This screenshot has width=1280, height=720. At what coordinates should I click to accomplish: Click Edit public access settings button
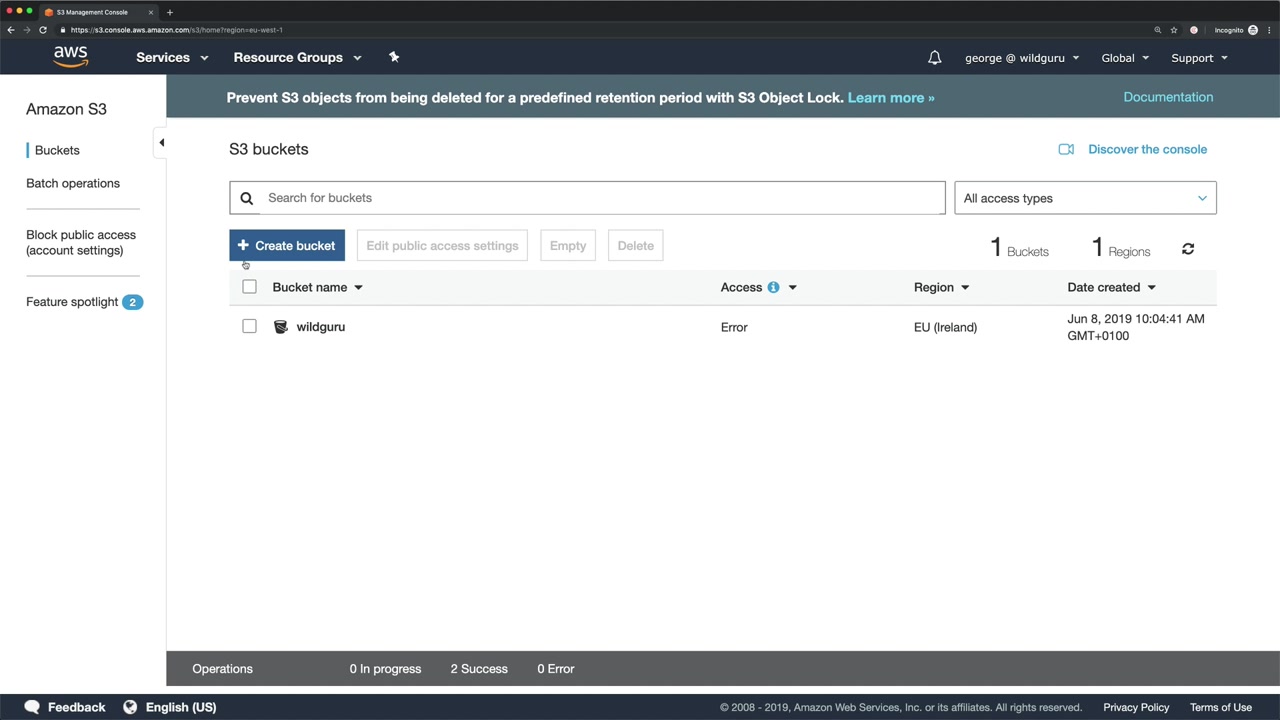pyautogui.click(x=442, y=246)
